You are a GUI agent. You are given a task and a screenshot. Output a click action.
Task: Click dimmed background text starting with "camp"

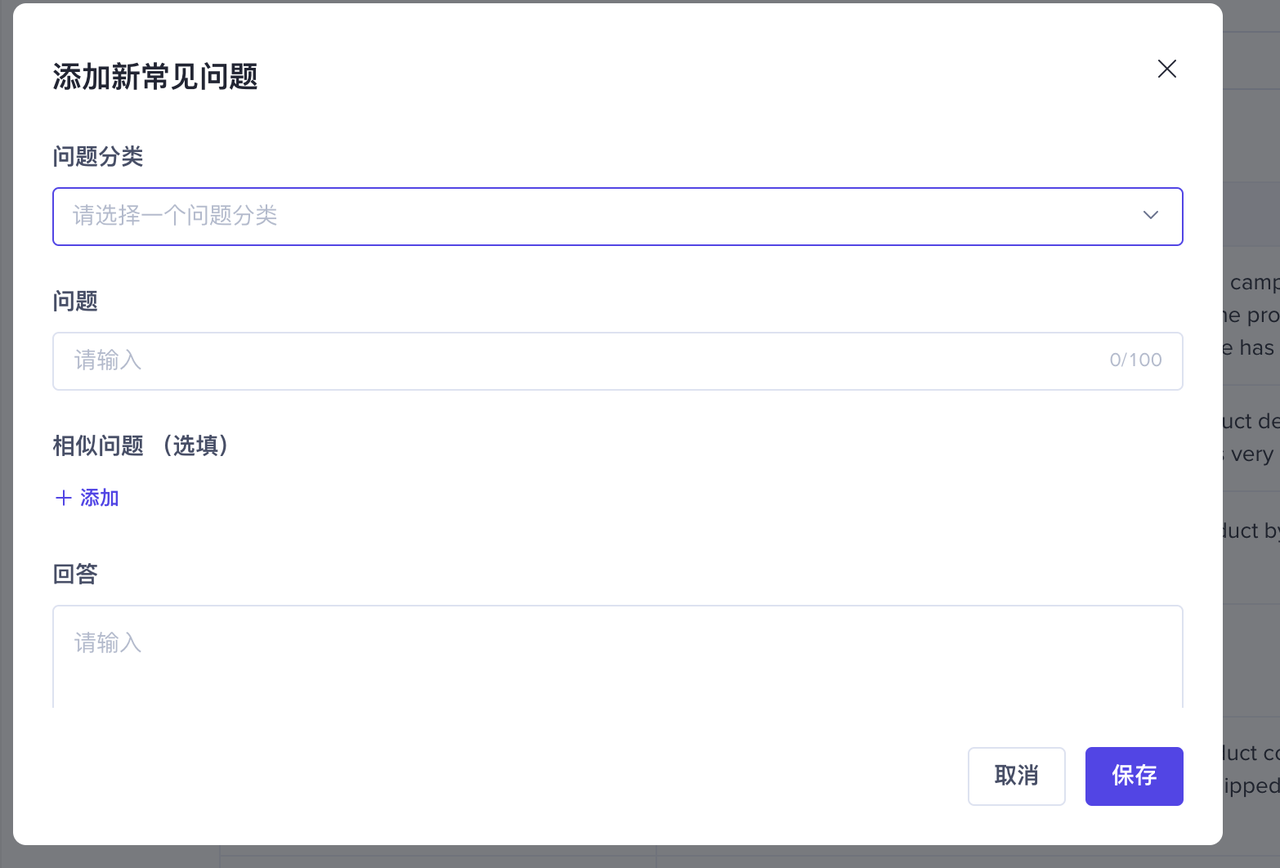(1253, 283)
